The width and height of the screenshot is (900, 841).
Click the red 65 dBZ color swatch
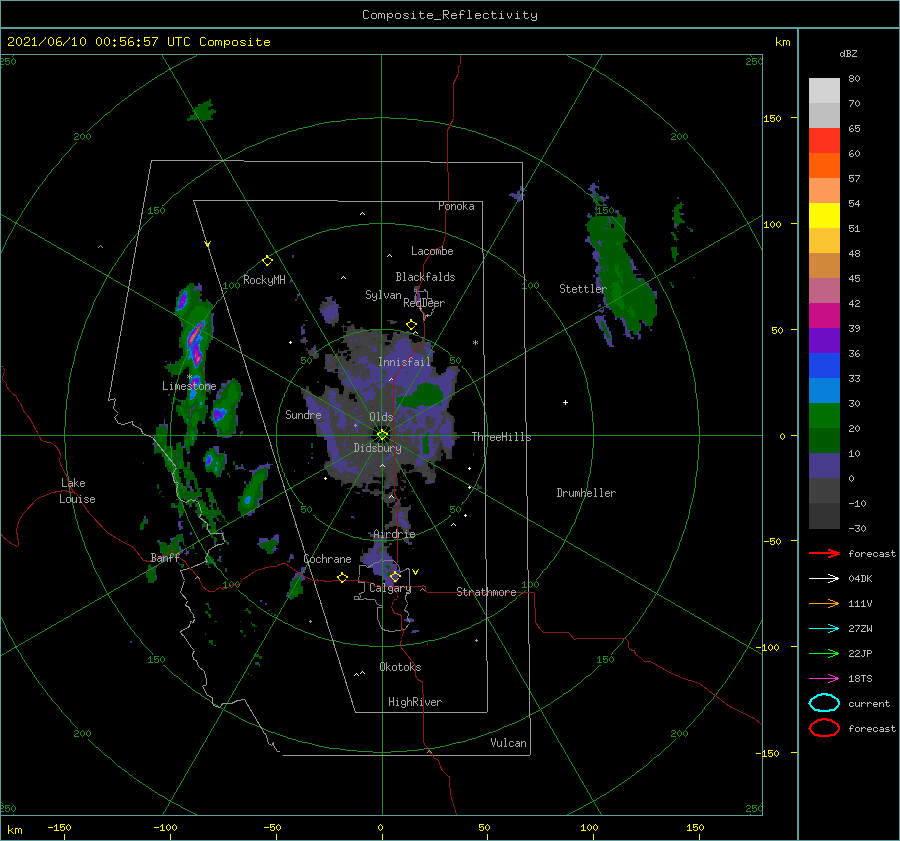(824, 140)
